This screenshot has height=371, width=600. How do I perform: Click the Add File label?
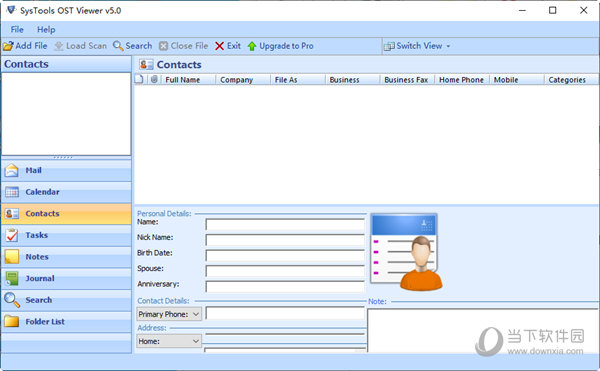coord(31,46)
